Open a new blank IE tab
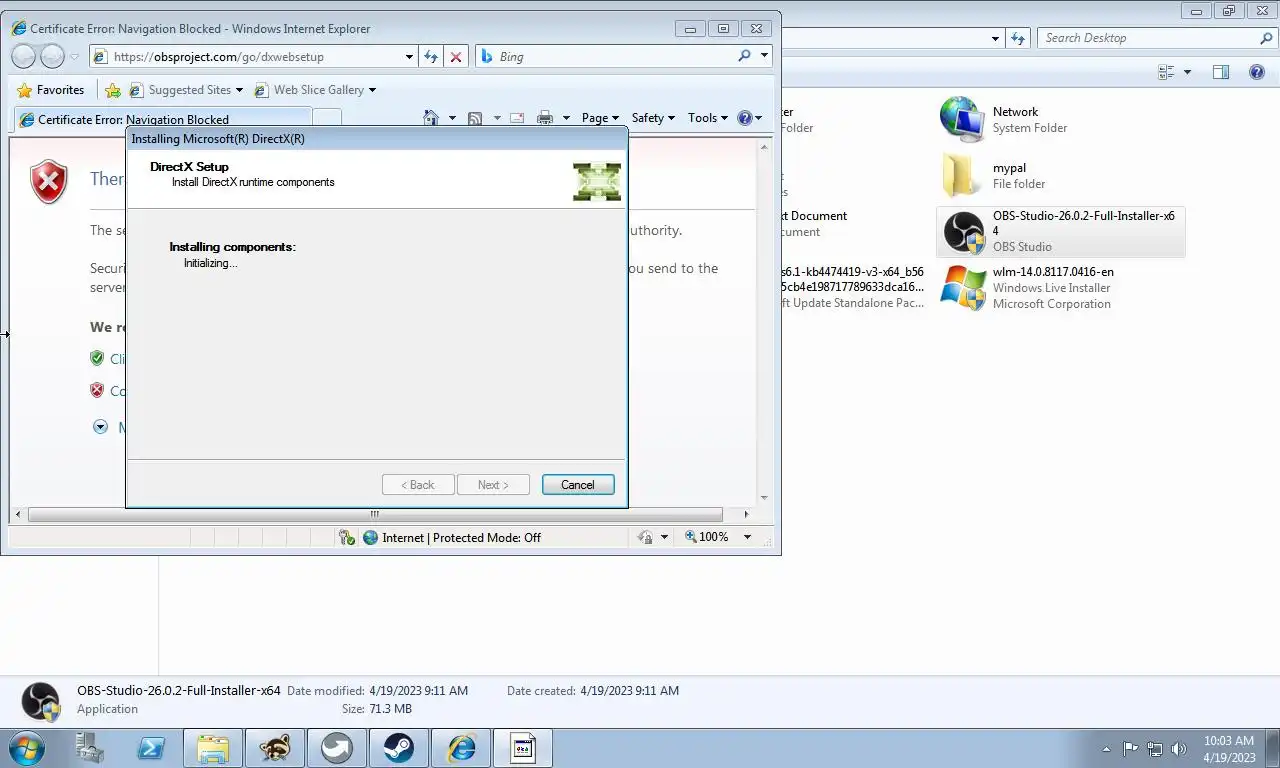The width and height of the screenshot is (1280, 768). click(327, 119)
